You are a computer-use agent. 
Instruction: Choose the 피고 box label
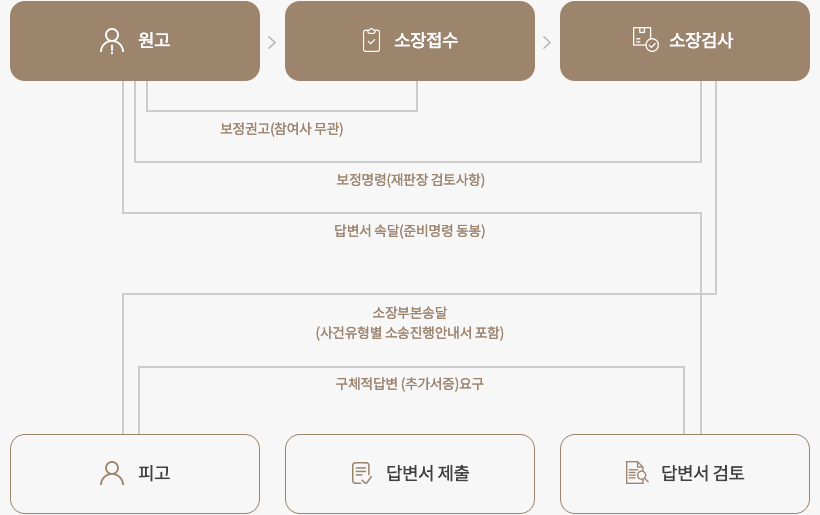click(154, 473)
